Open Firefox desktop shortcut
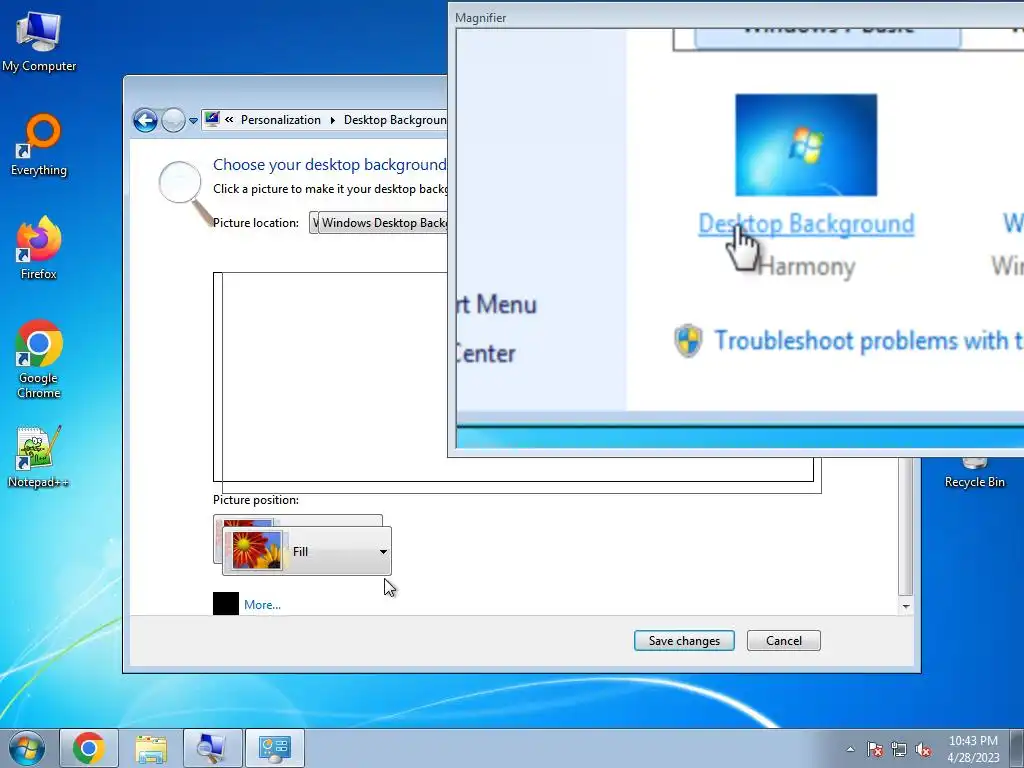The height and width of the screenshot is (768, 1024). coord(39,248)
